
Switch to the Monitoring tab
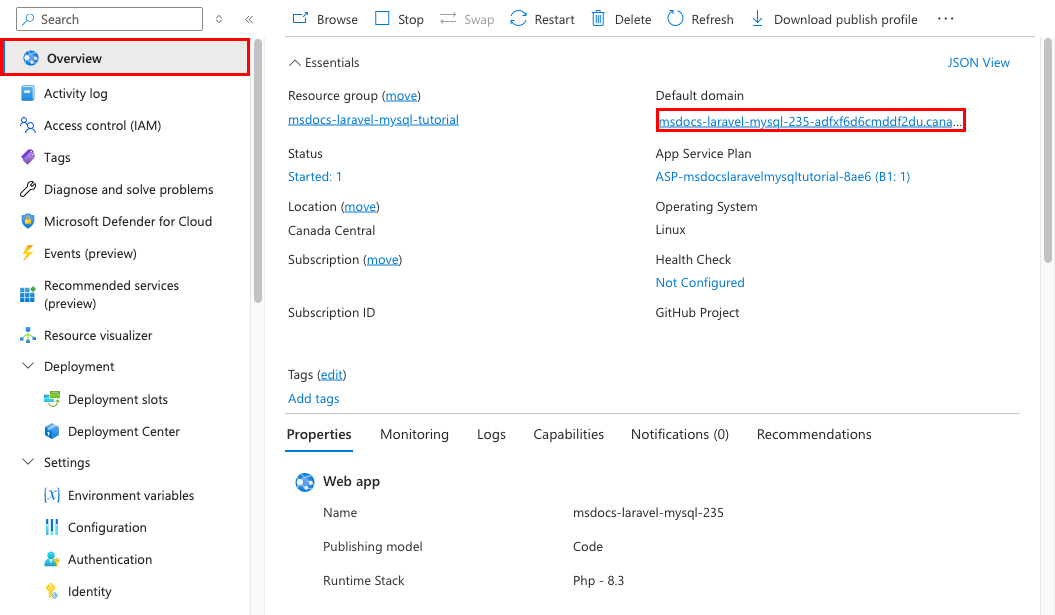click(x=414, y=434)
